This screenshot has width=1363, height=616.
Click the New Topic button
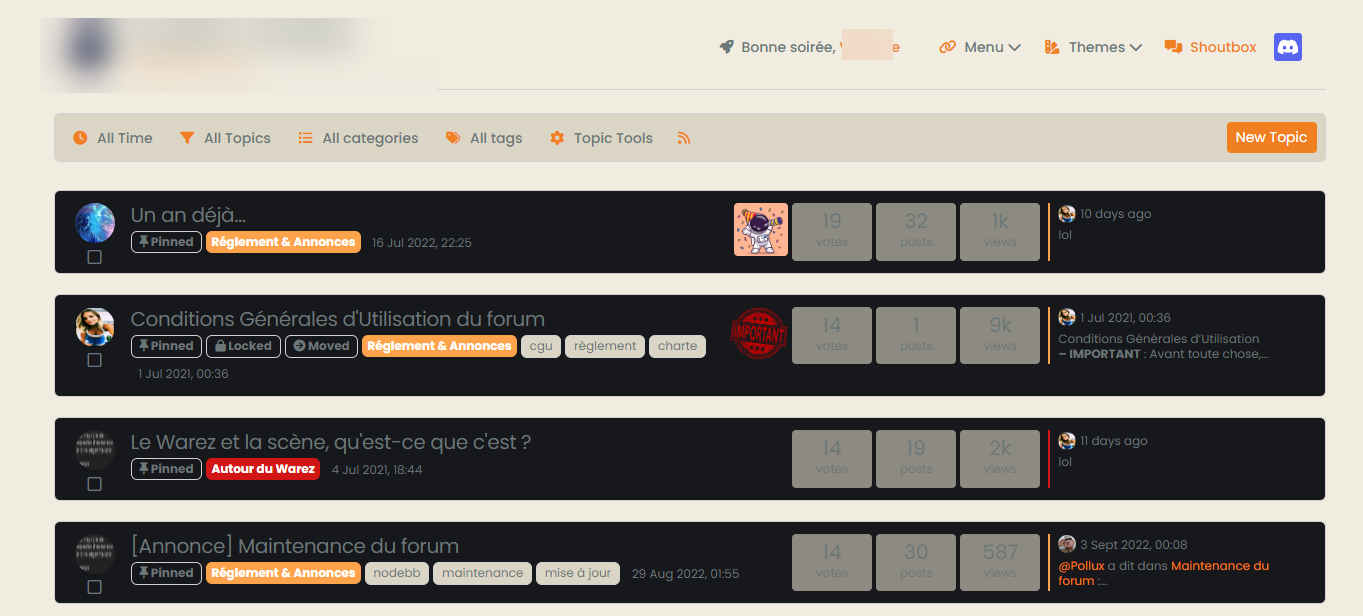coord(1271,138)
